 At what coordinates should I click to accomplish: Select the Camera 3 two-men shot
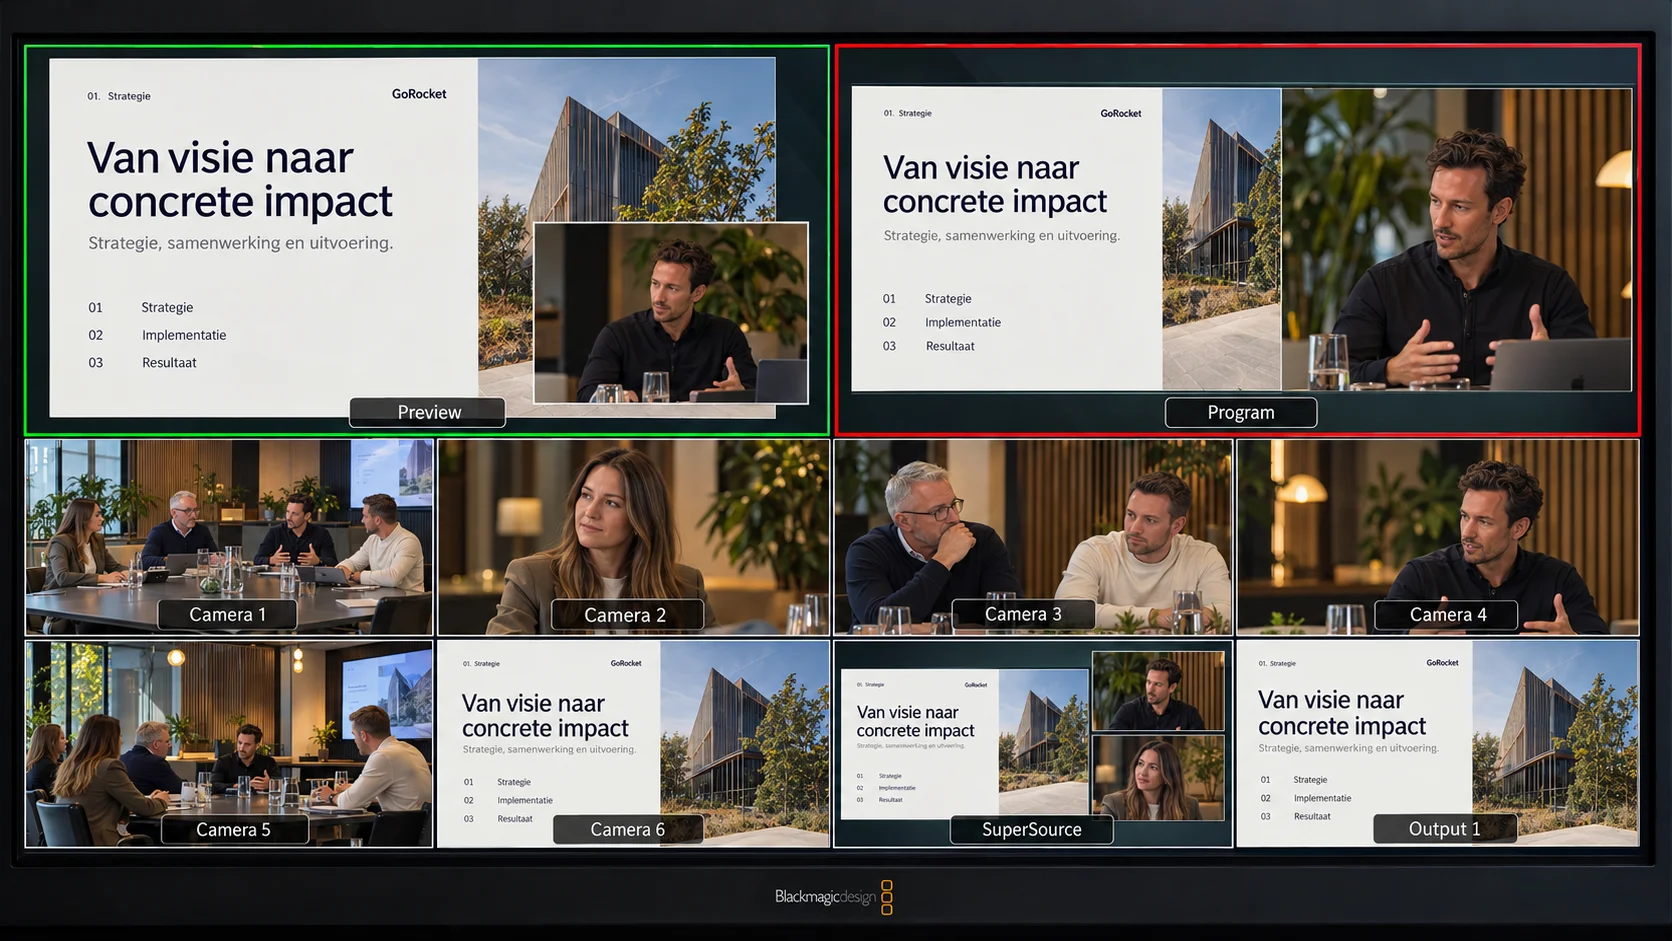click(x=1033, y=537)
